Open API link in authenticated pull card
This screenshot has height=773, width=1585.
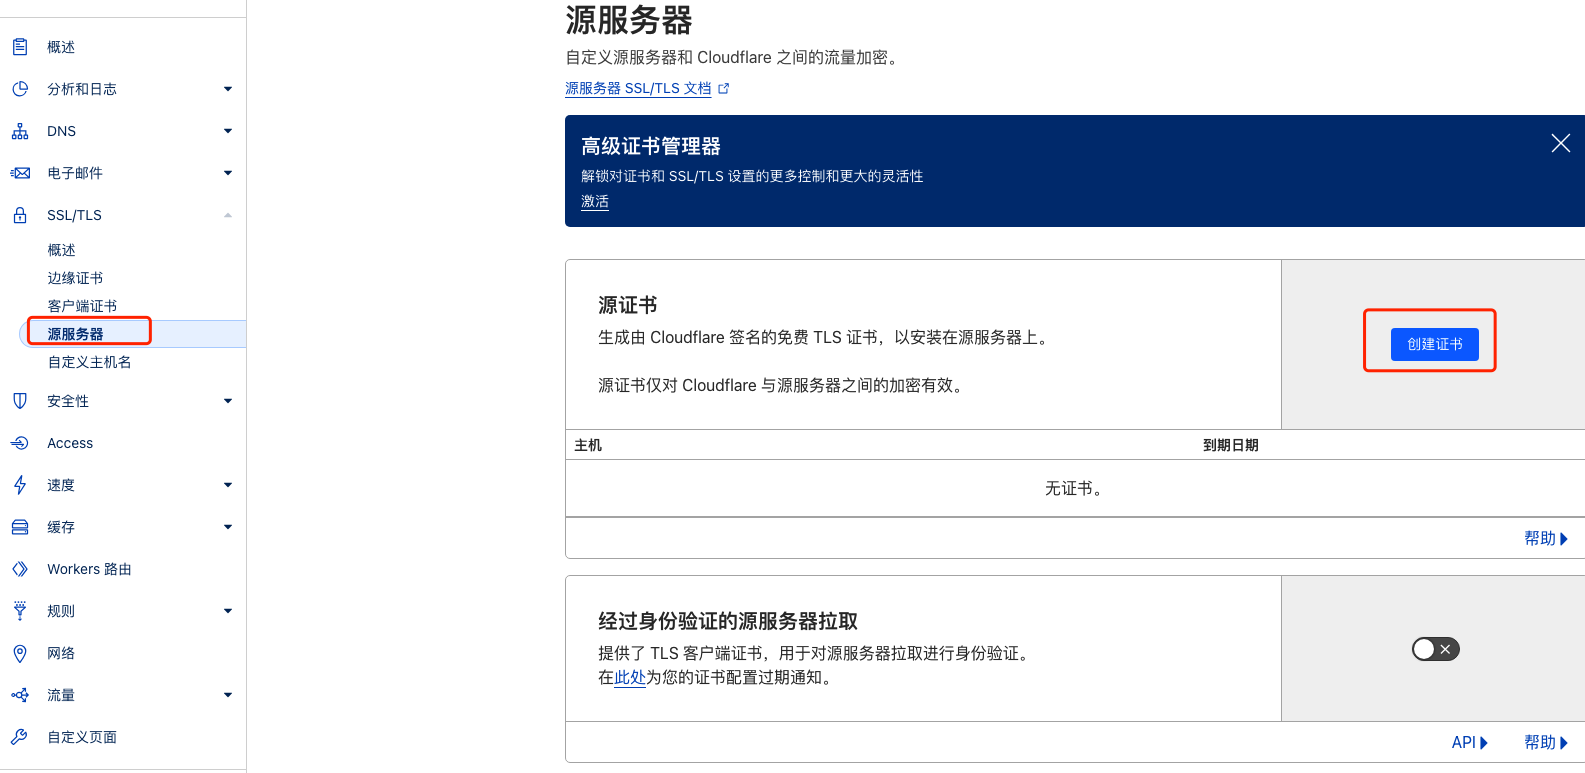click(1470, 742)
